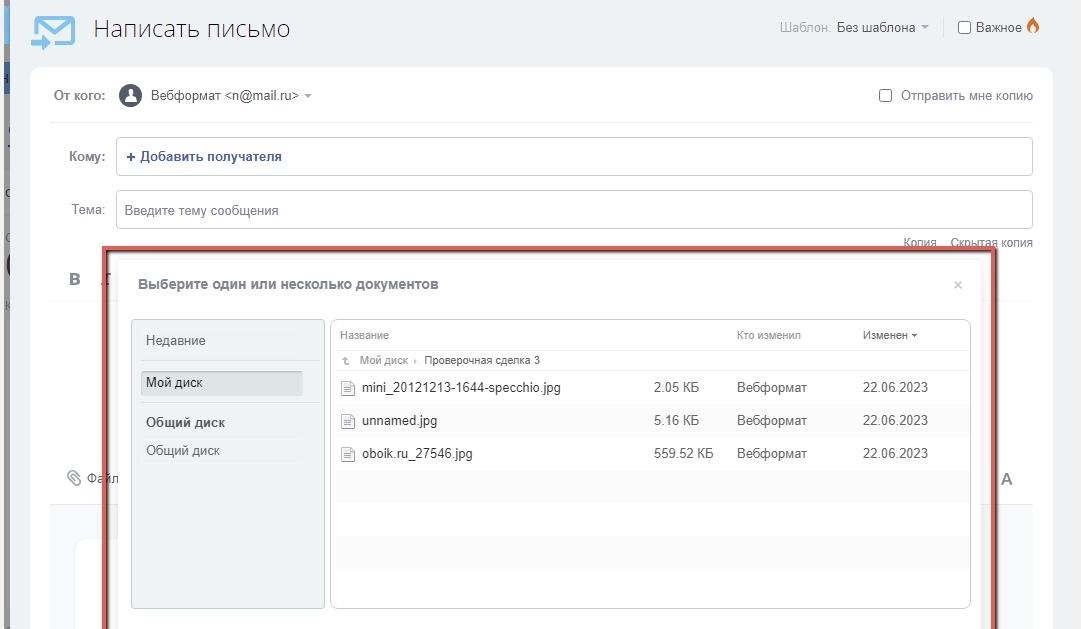Click Добавить получателя link
Viewport: 1081px width, 629px height.
(x=204, y=157)
